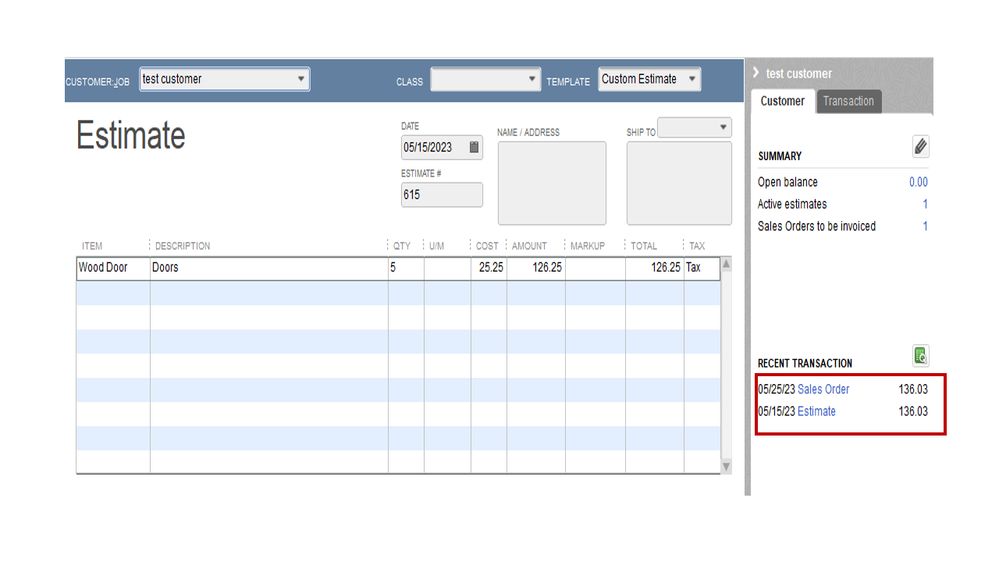This screenshot has height=562, width=999.
Task: Click the QTY column header
Action: pos(401,246)
